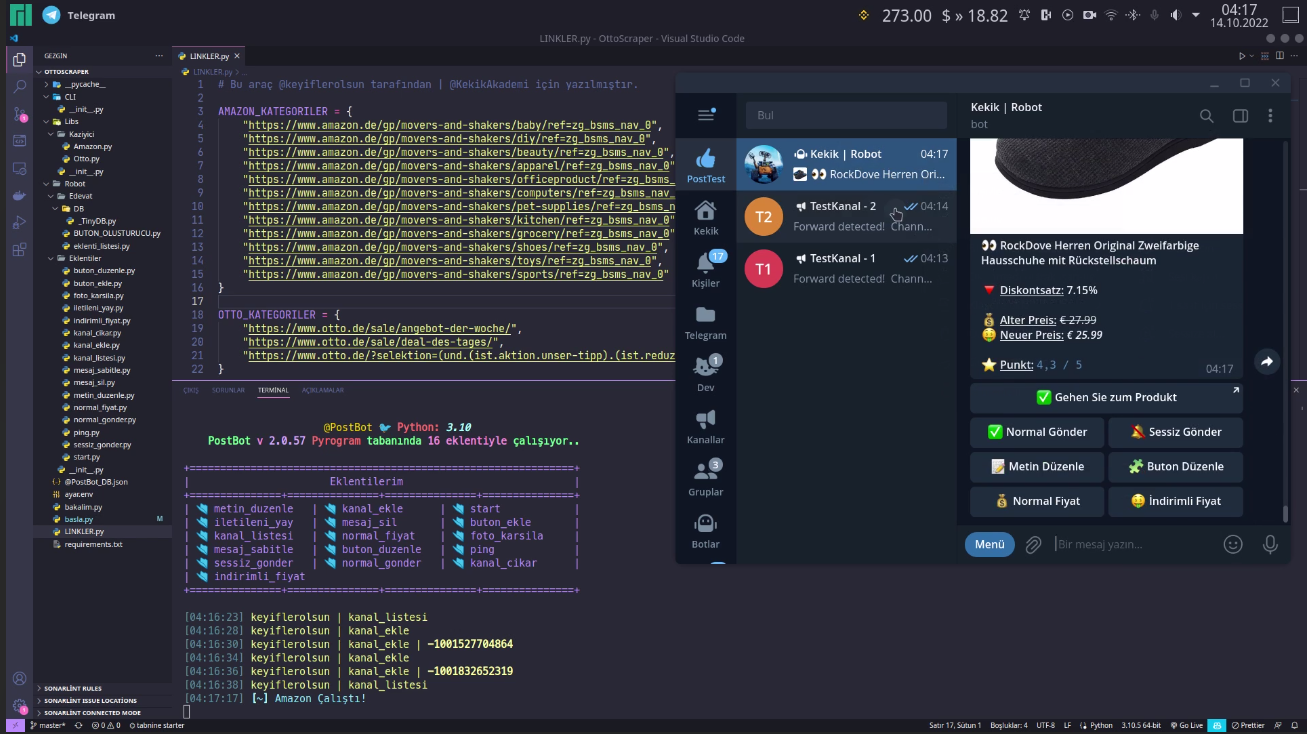
Task: Forward the RockDove product message
Action: click(x=1267, y=362)
